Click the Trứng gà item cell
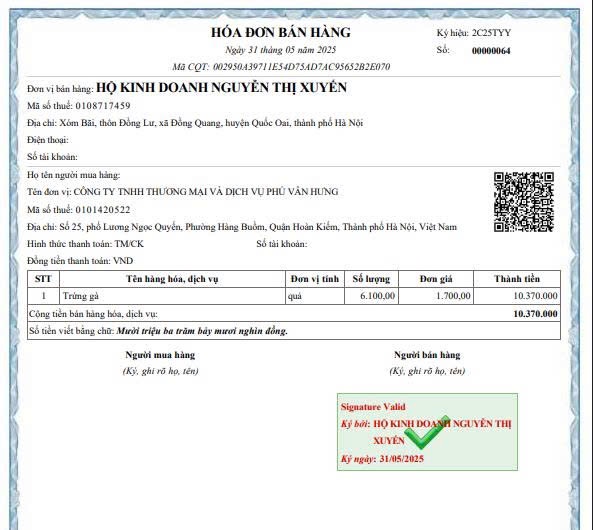This screenshot has height=530, width=593. click(x=172, y=296)
